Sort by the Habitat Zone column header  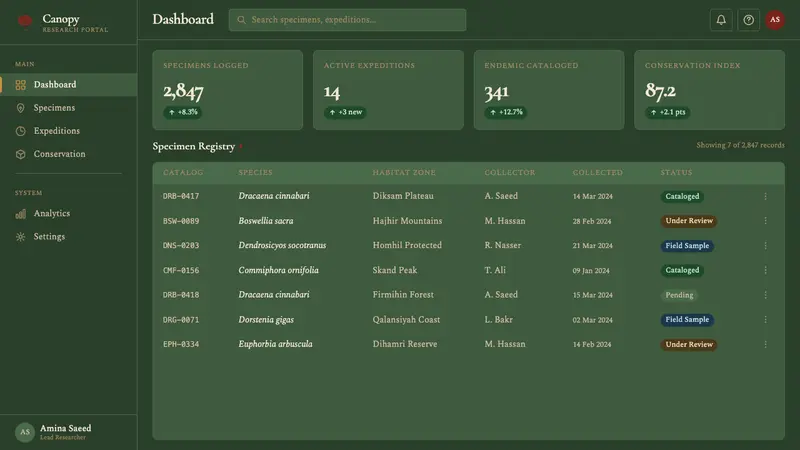(x=404, y=172)
